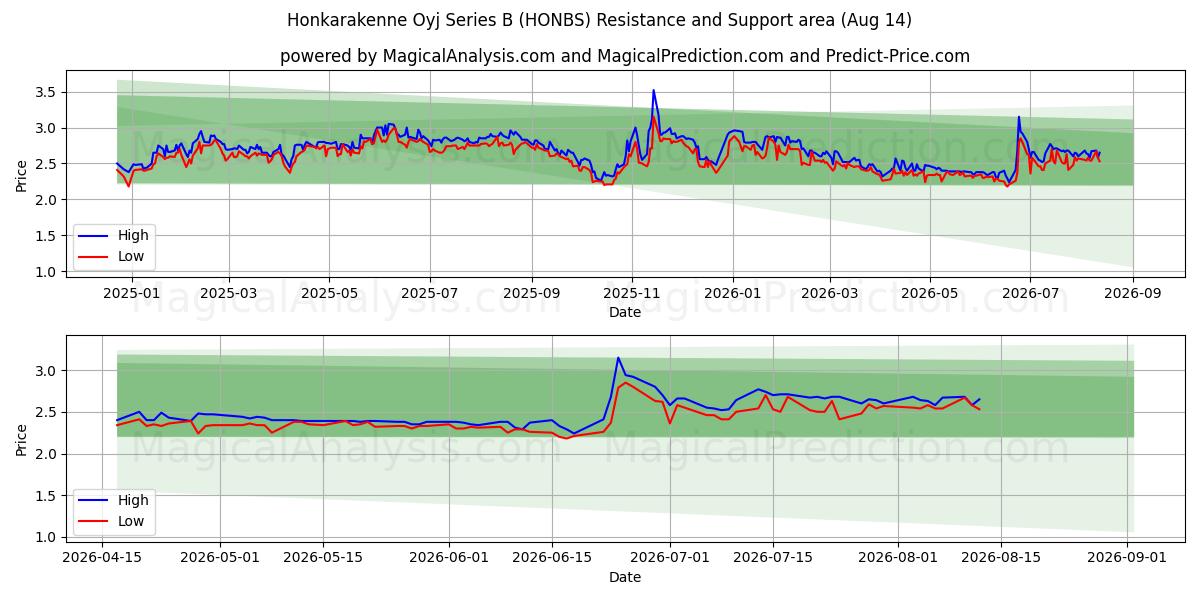This screenshot has height=600, width=1200.
Task: Click the '2026-08-01' lower axis label
Action: (x=899, y=558)
